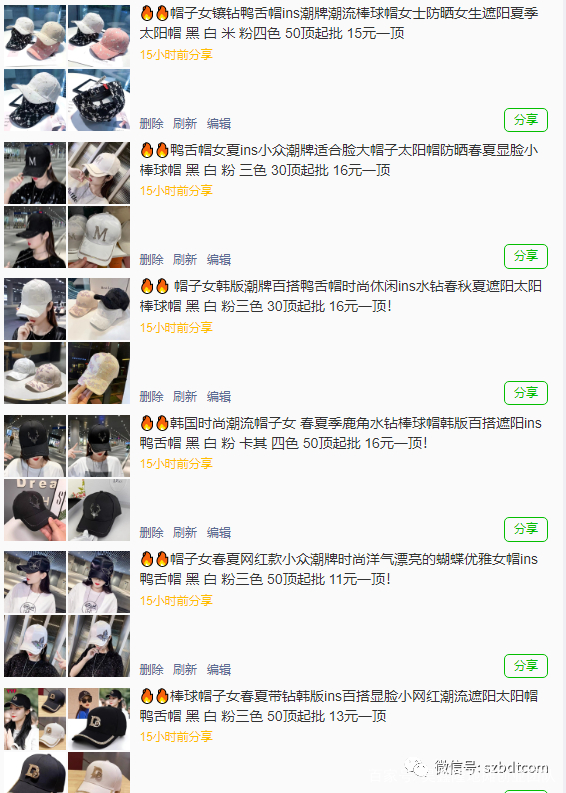566x793 pixels.
Task: Click 编辑 under the 蝴蝶优雅女帽 listing
Action: (x=219, y=669)
